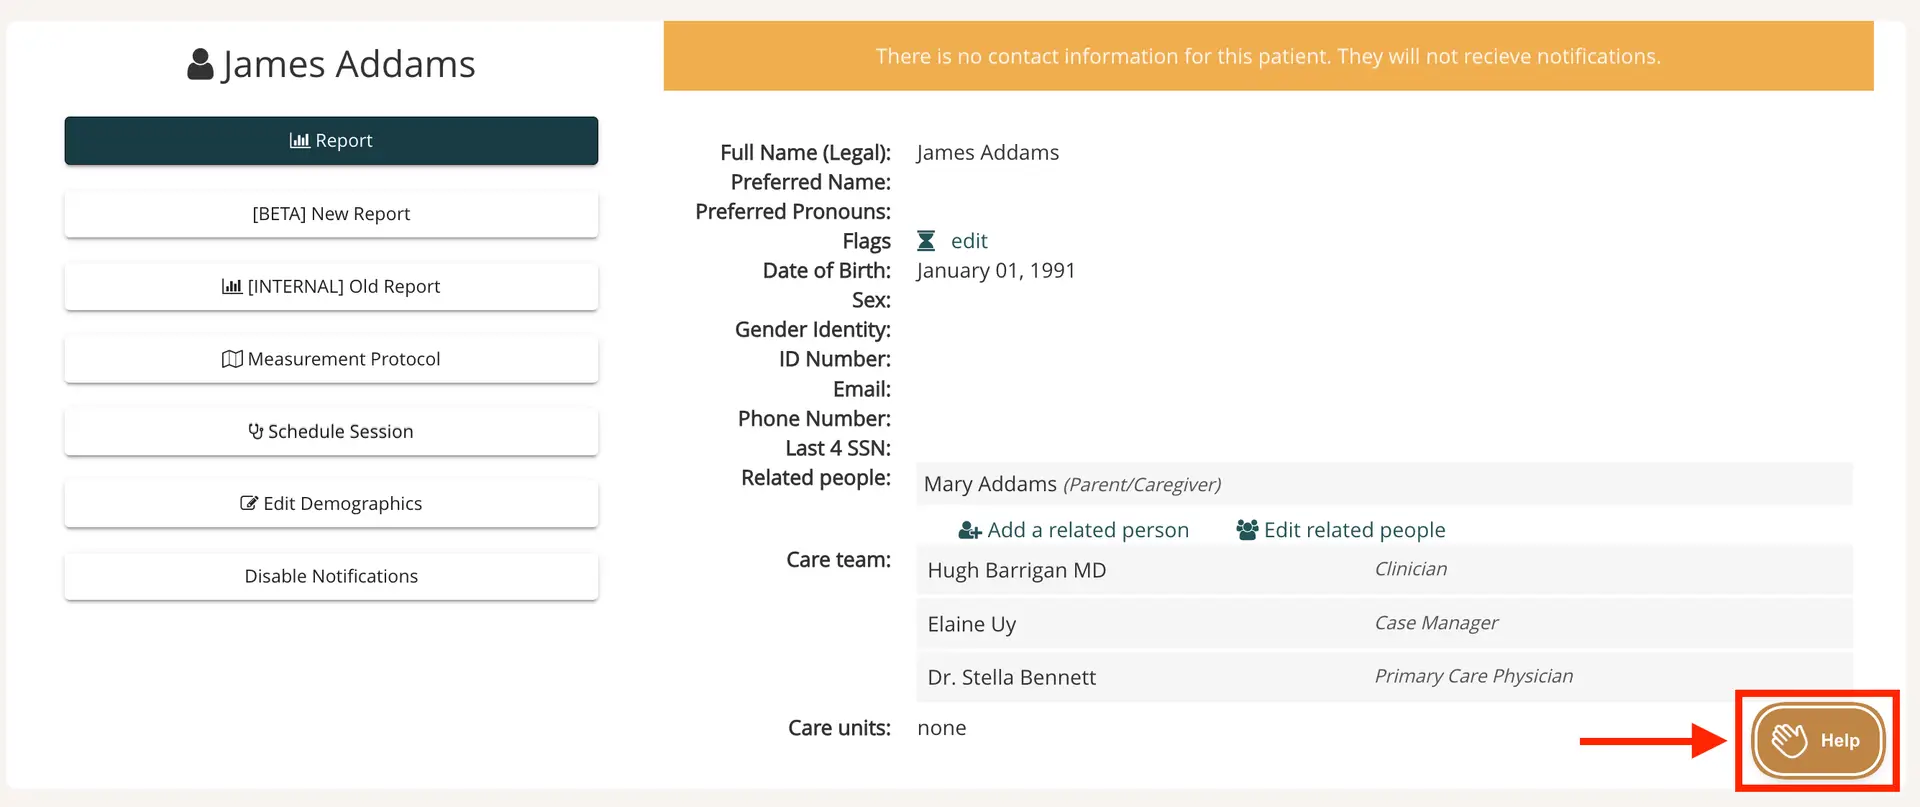
Task: Click the hourglass flag icon next to Flags
Action: click(924, 240)
